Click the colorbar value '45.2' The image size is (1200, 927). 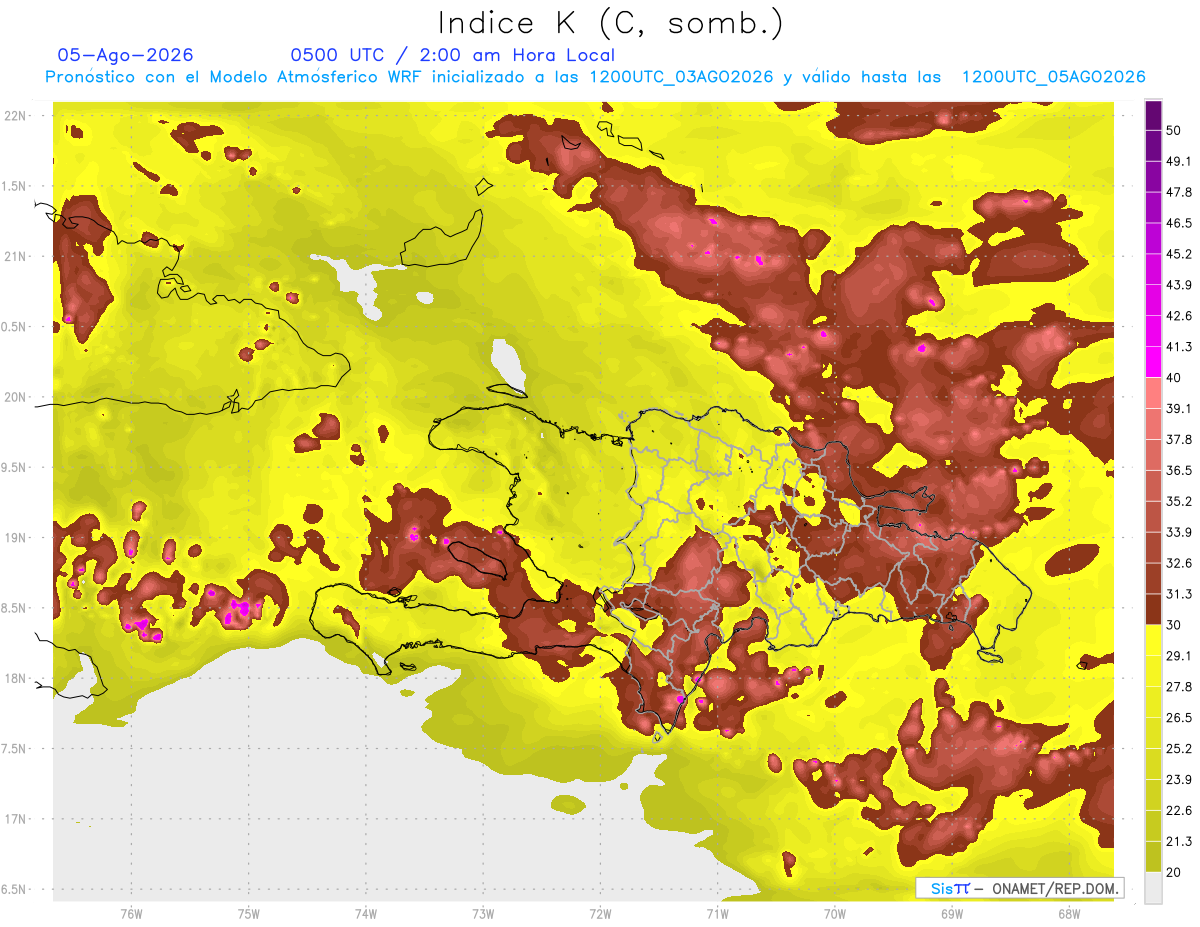pyautogui.click(x=1178, y=254)
